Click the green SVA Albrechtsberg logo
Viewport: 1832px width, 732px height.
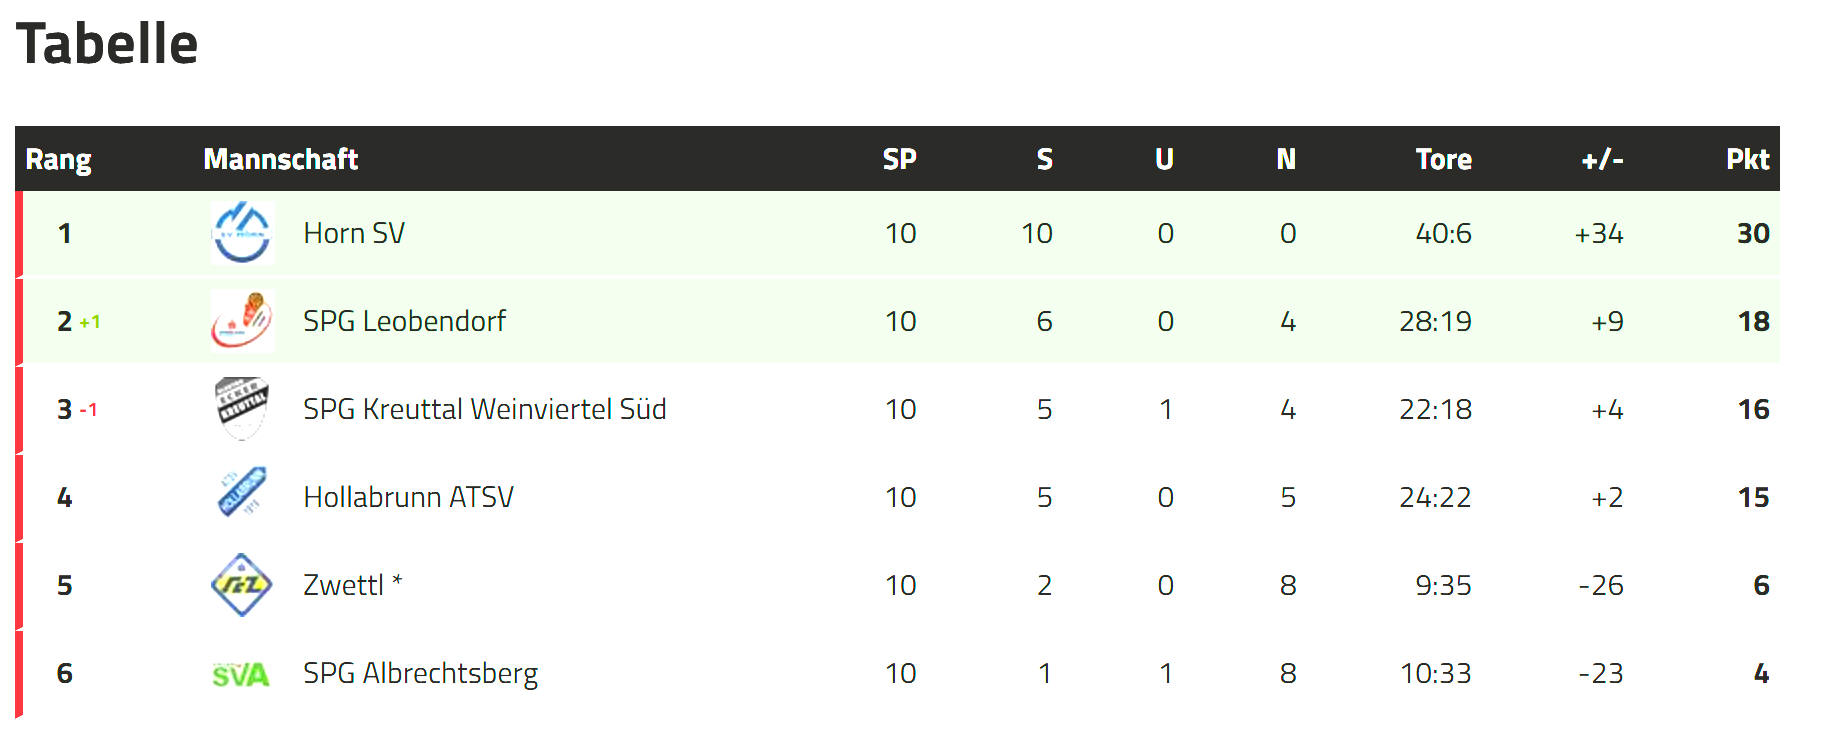coord(241,675)
